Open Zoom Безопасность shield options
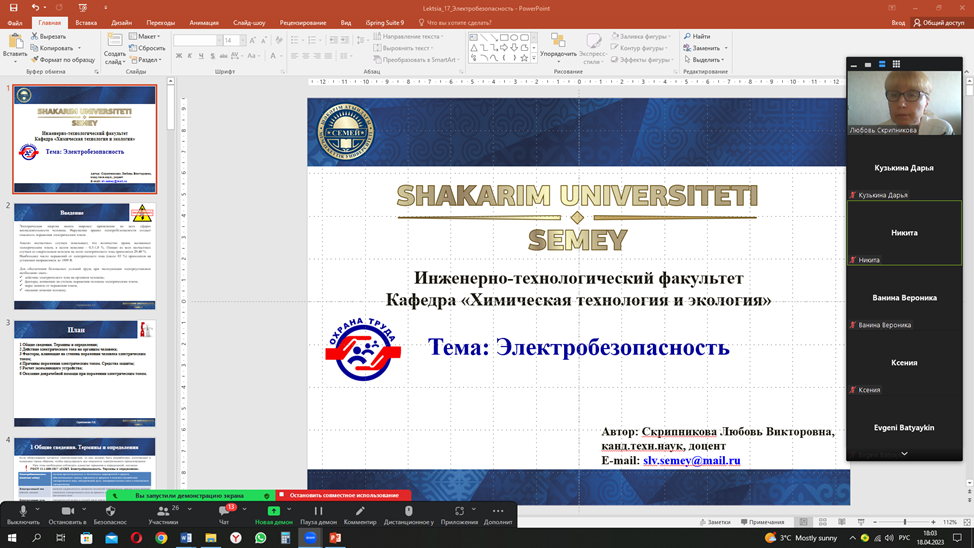This screenshot has height=548, width=974. [110, 514]
